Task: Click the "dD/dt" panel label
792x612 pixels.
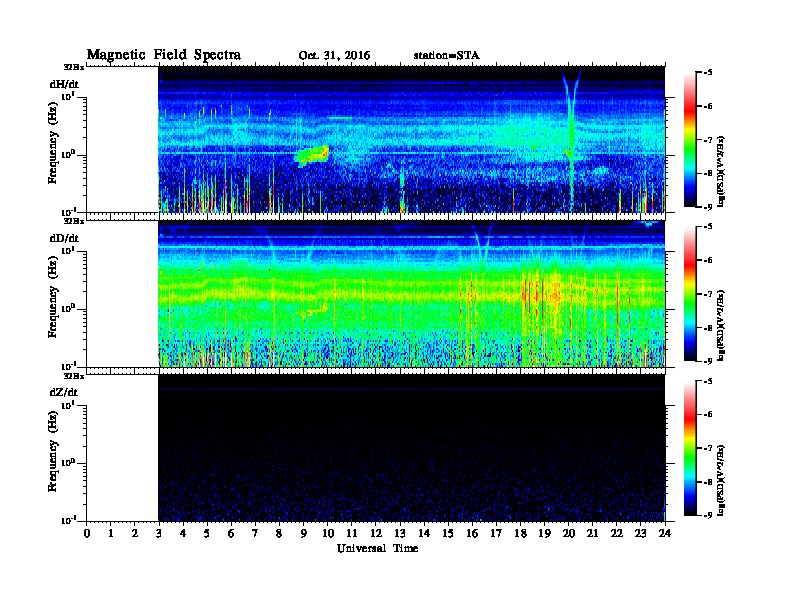Action: 64,238
